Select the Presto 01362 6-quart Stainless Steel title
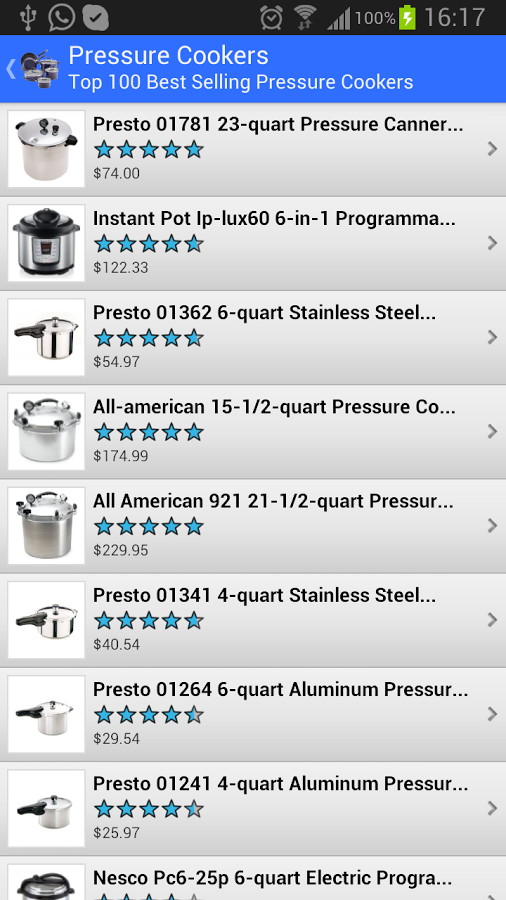 [x=264, y=313]
